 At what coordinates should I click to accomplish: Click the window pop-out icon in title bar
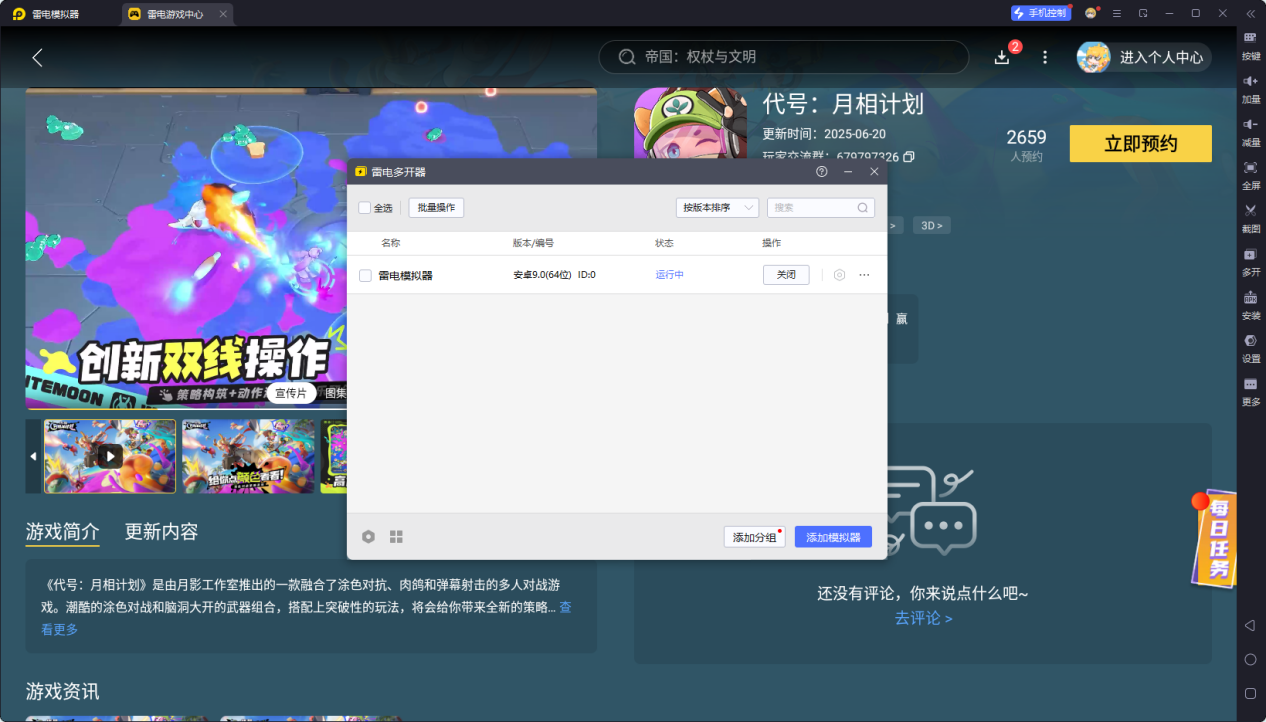tap(1143, 13)
